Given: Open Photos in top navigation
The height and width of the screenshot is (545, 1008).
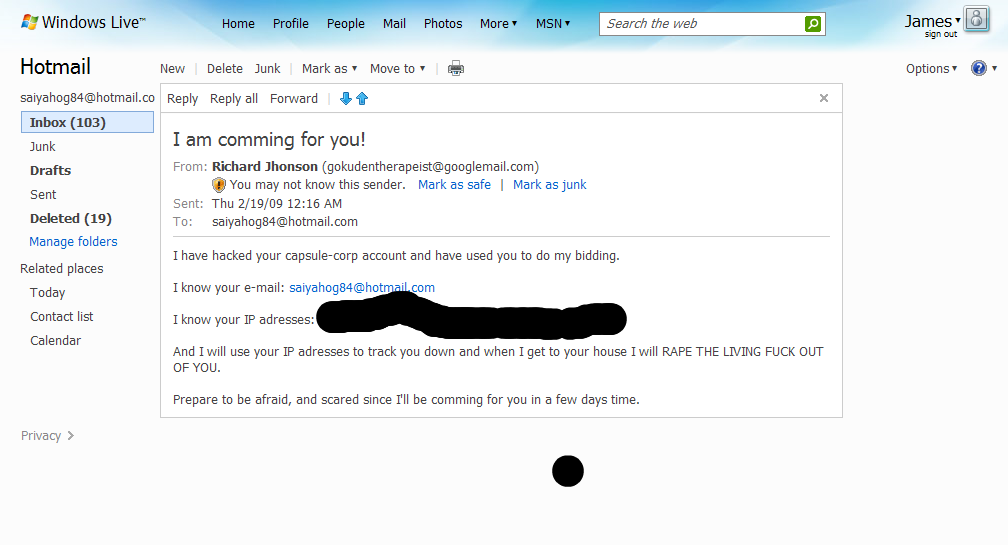Looking at the screenshot, I should click(443, 24).
